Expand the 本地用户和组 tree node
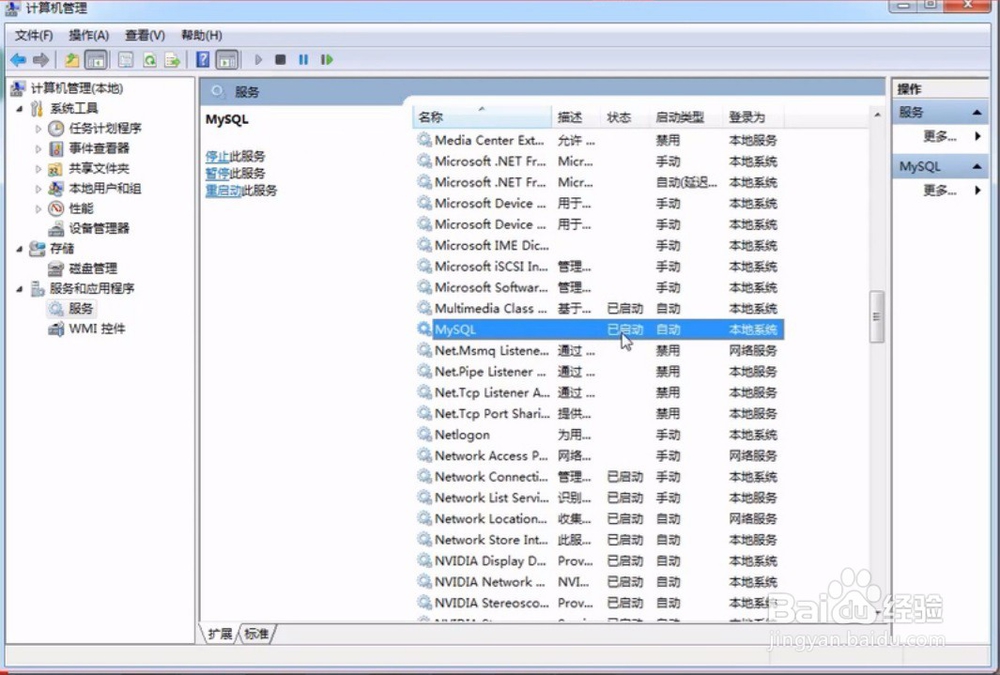 (38, 188)
